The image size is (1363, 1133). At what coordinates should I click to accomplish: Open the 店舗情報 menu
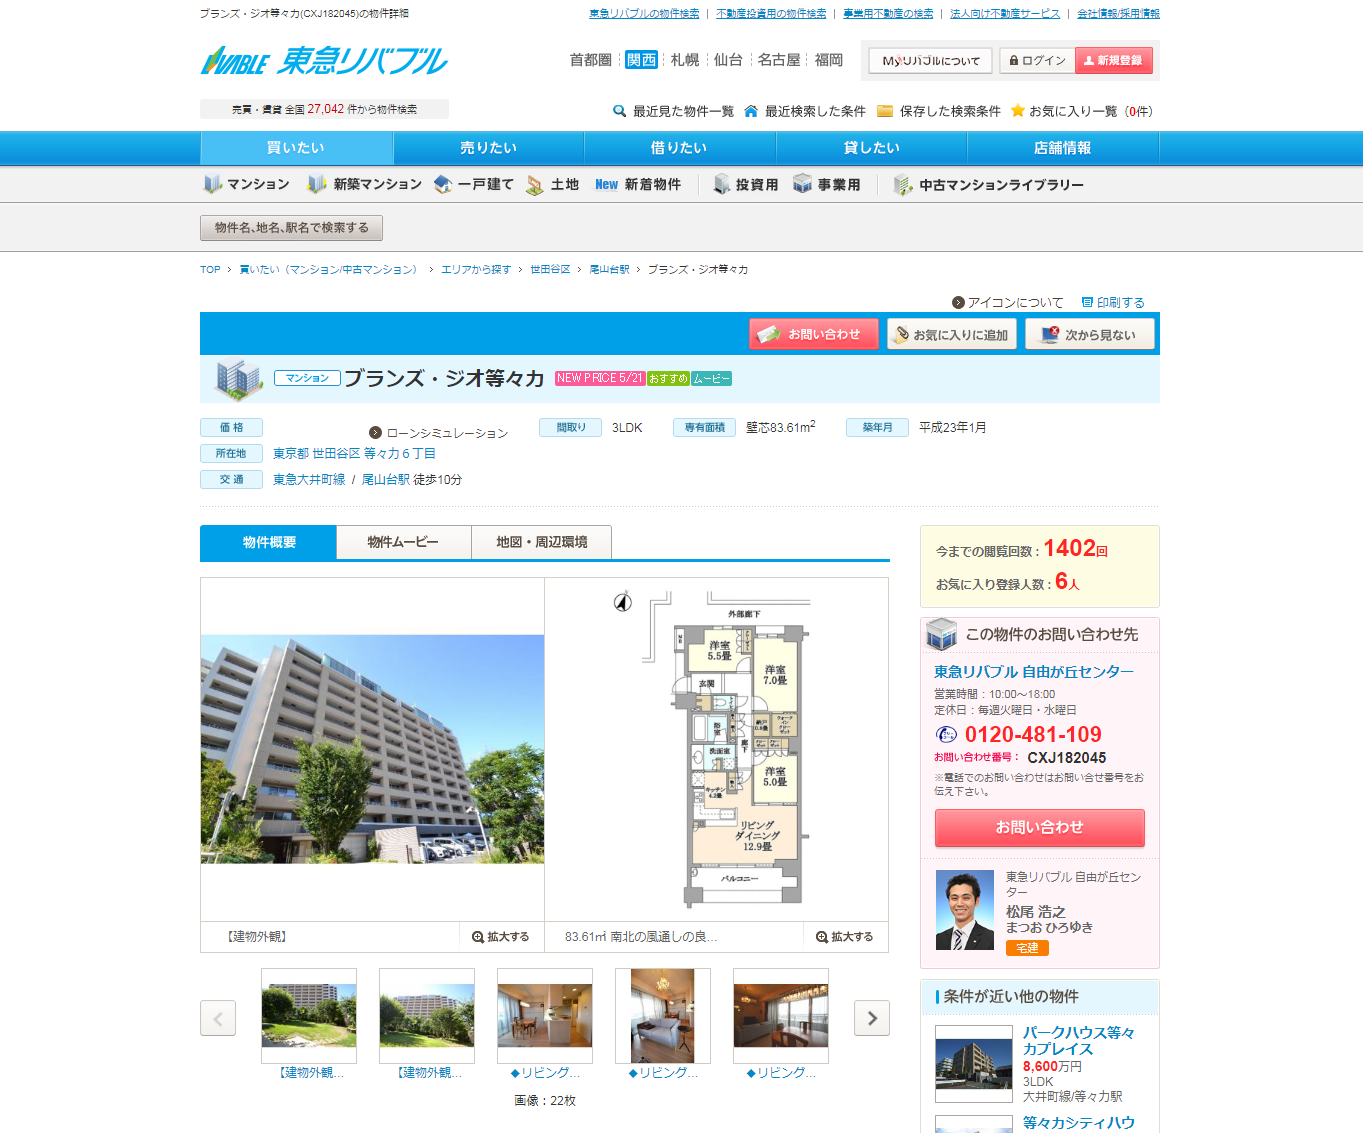[x=1063, y=148]
